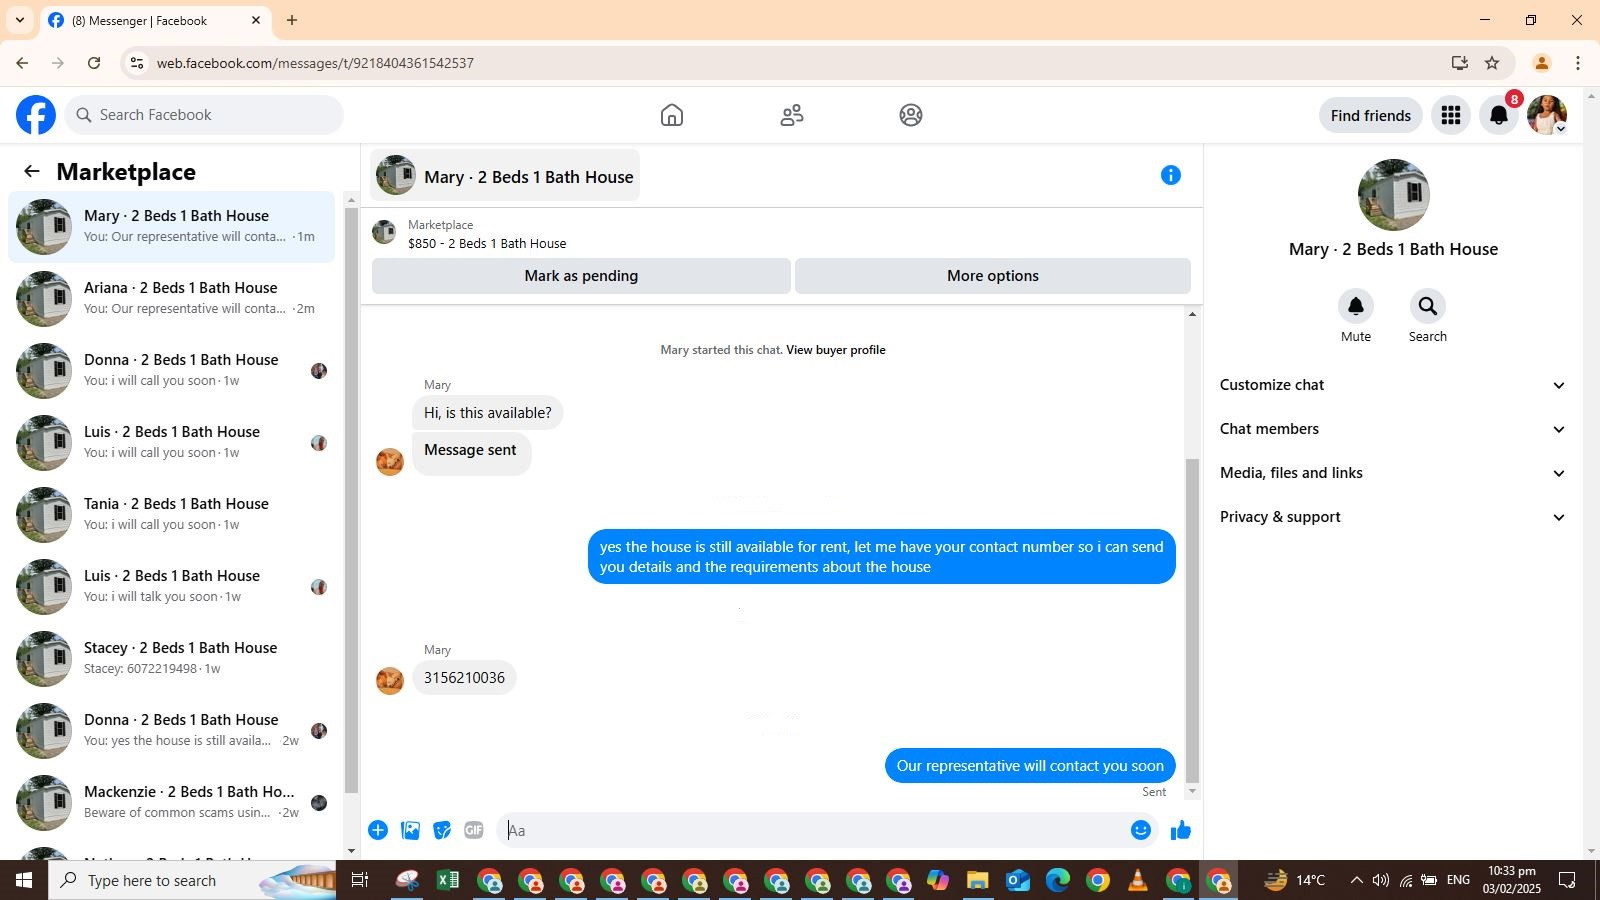Open File Explorer from the taskbar
Viewport: 1600px width, 900px height.
point(977,881)
